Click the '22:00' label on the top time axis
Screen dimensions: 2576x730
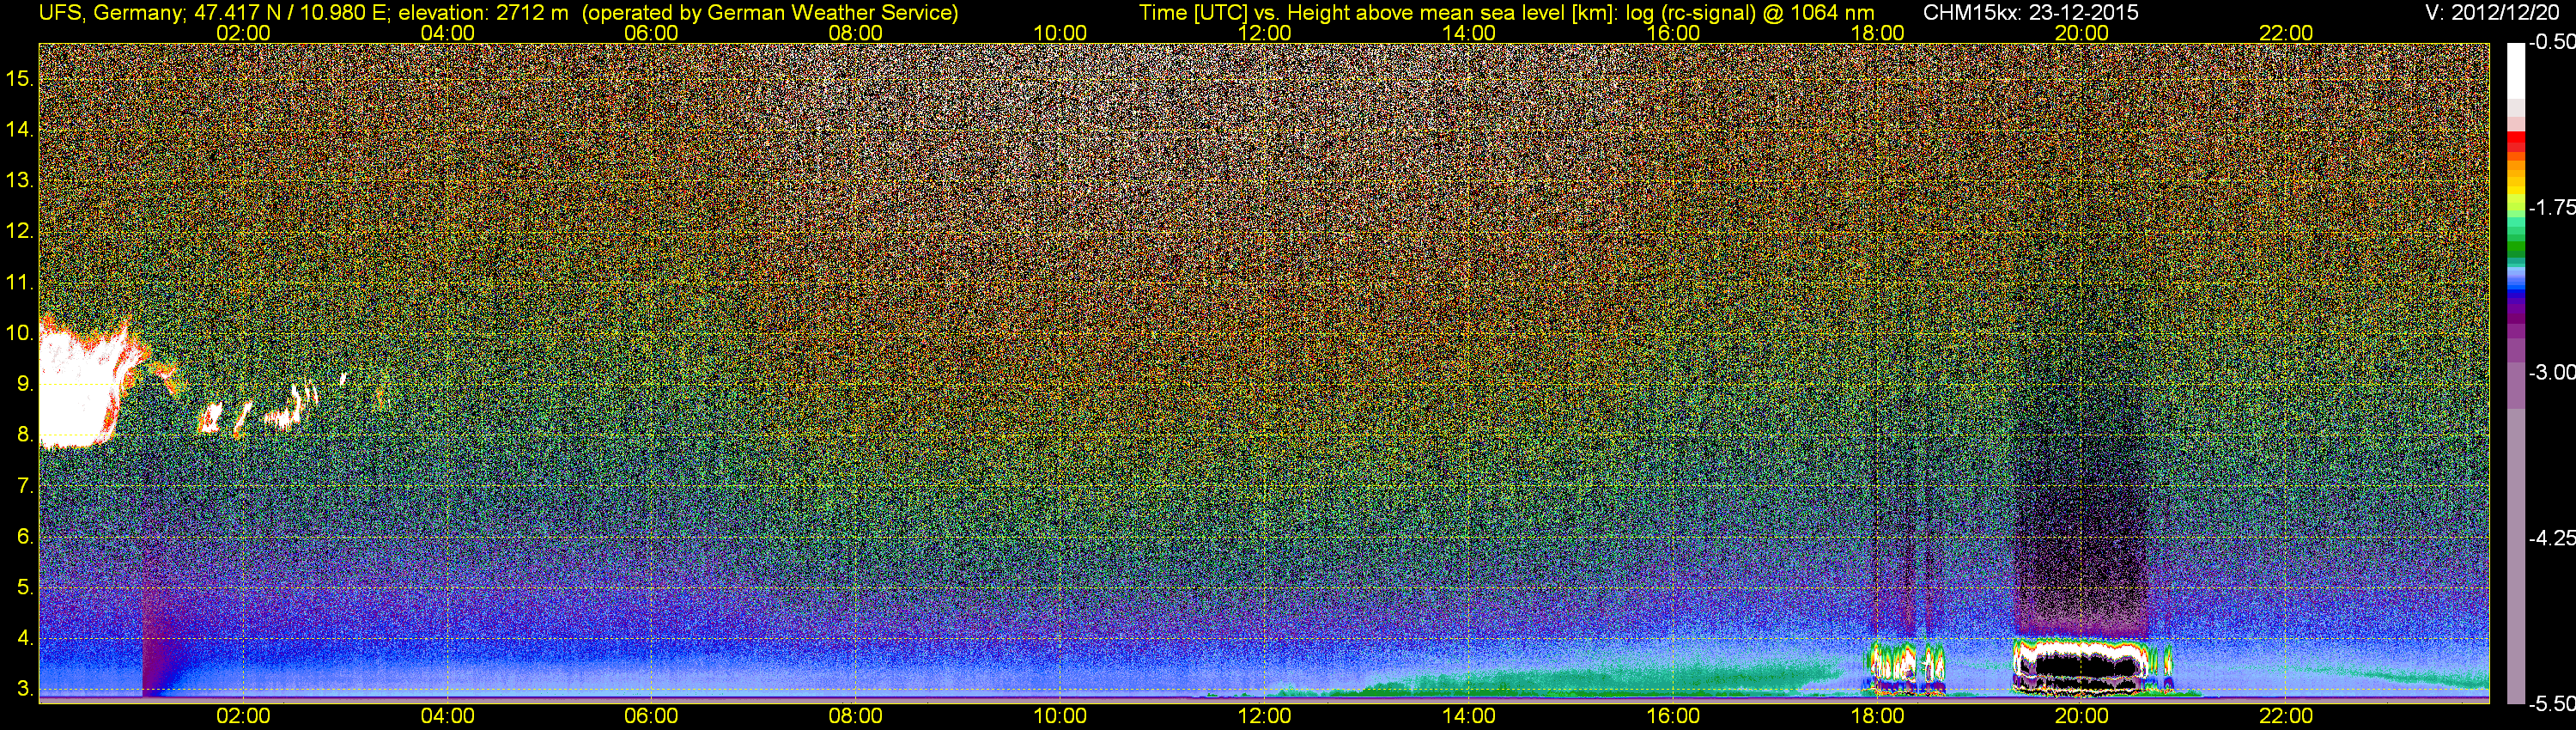2286,33
